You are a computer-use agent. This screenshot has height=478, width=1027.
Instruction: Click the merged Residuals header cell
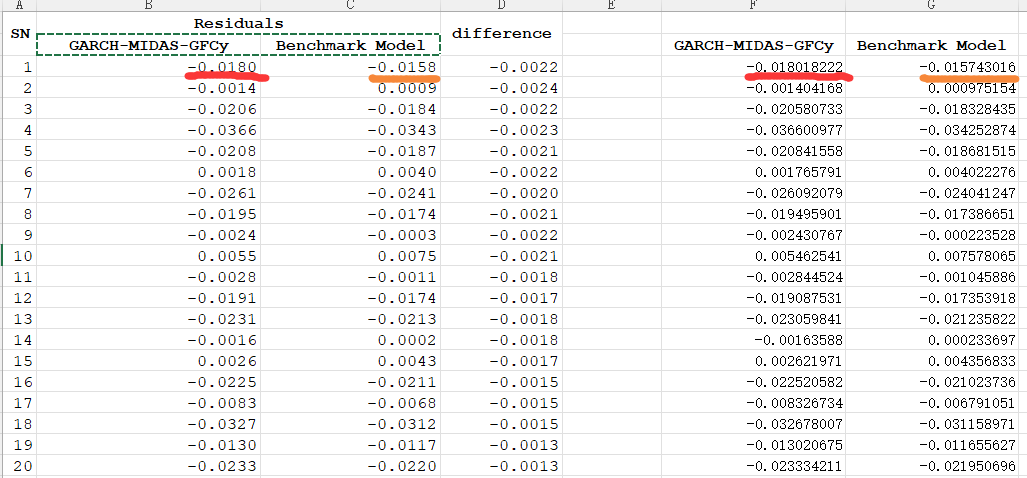(x=238, y=22)
